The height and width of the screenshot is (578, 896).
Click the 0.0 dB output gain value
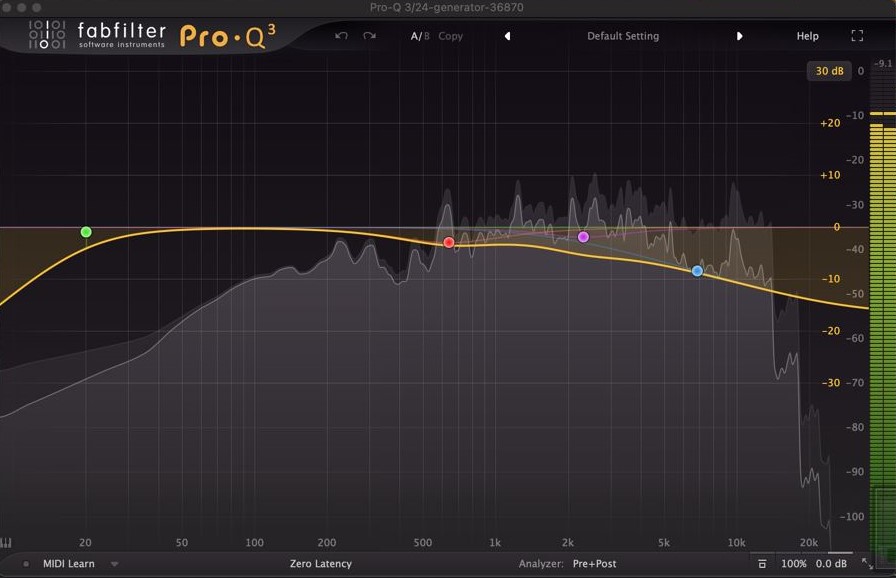831,564
